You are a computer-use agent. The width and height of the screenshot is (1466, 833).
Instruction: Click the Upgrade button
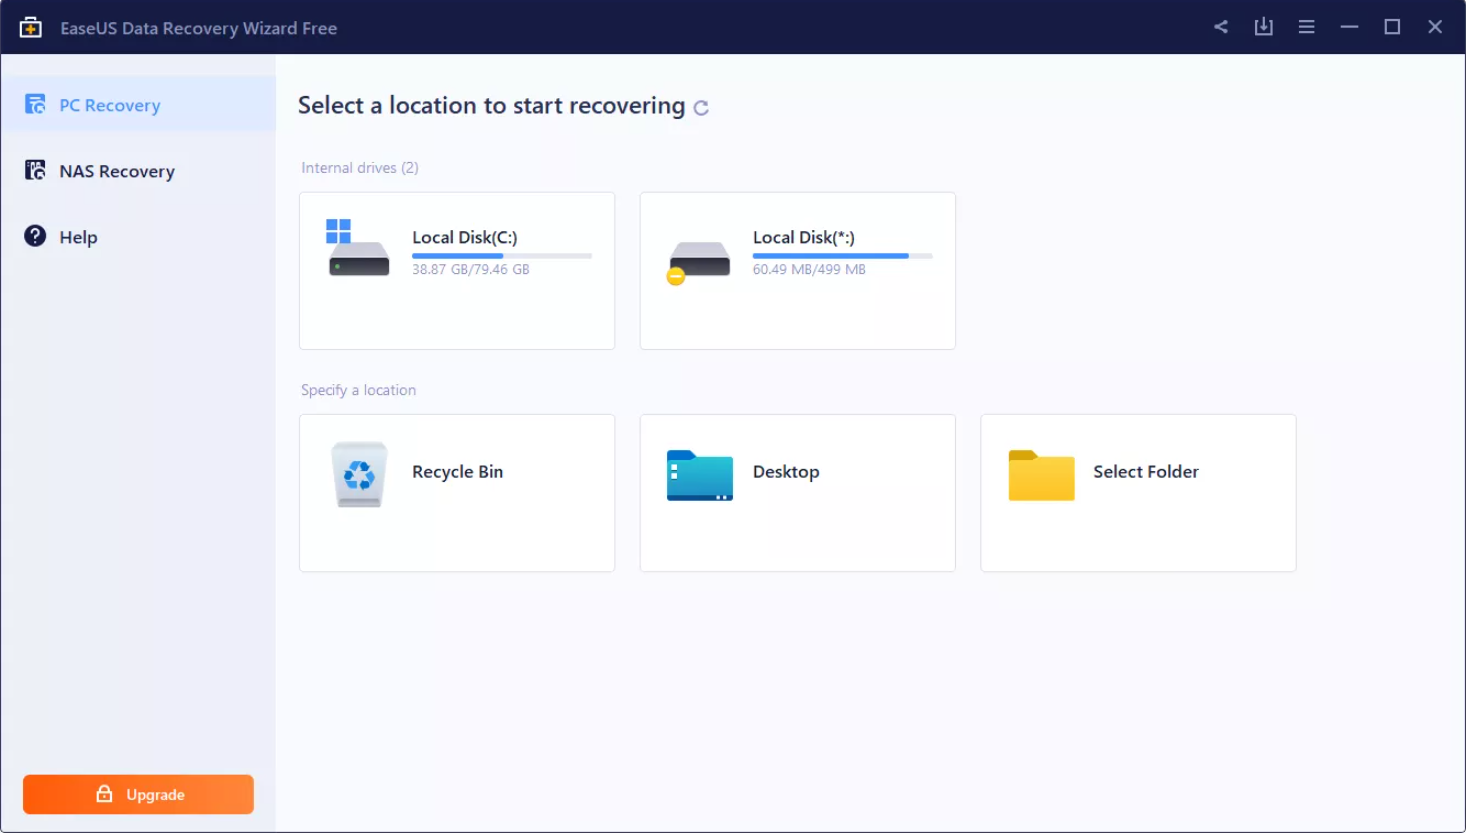138,794
